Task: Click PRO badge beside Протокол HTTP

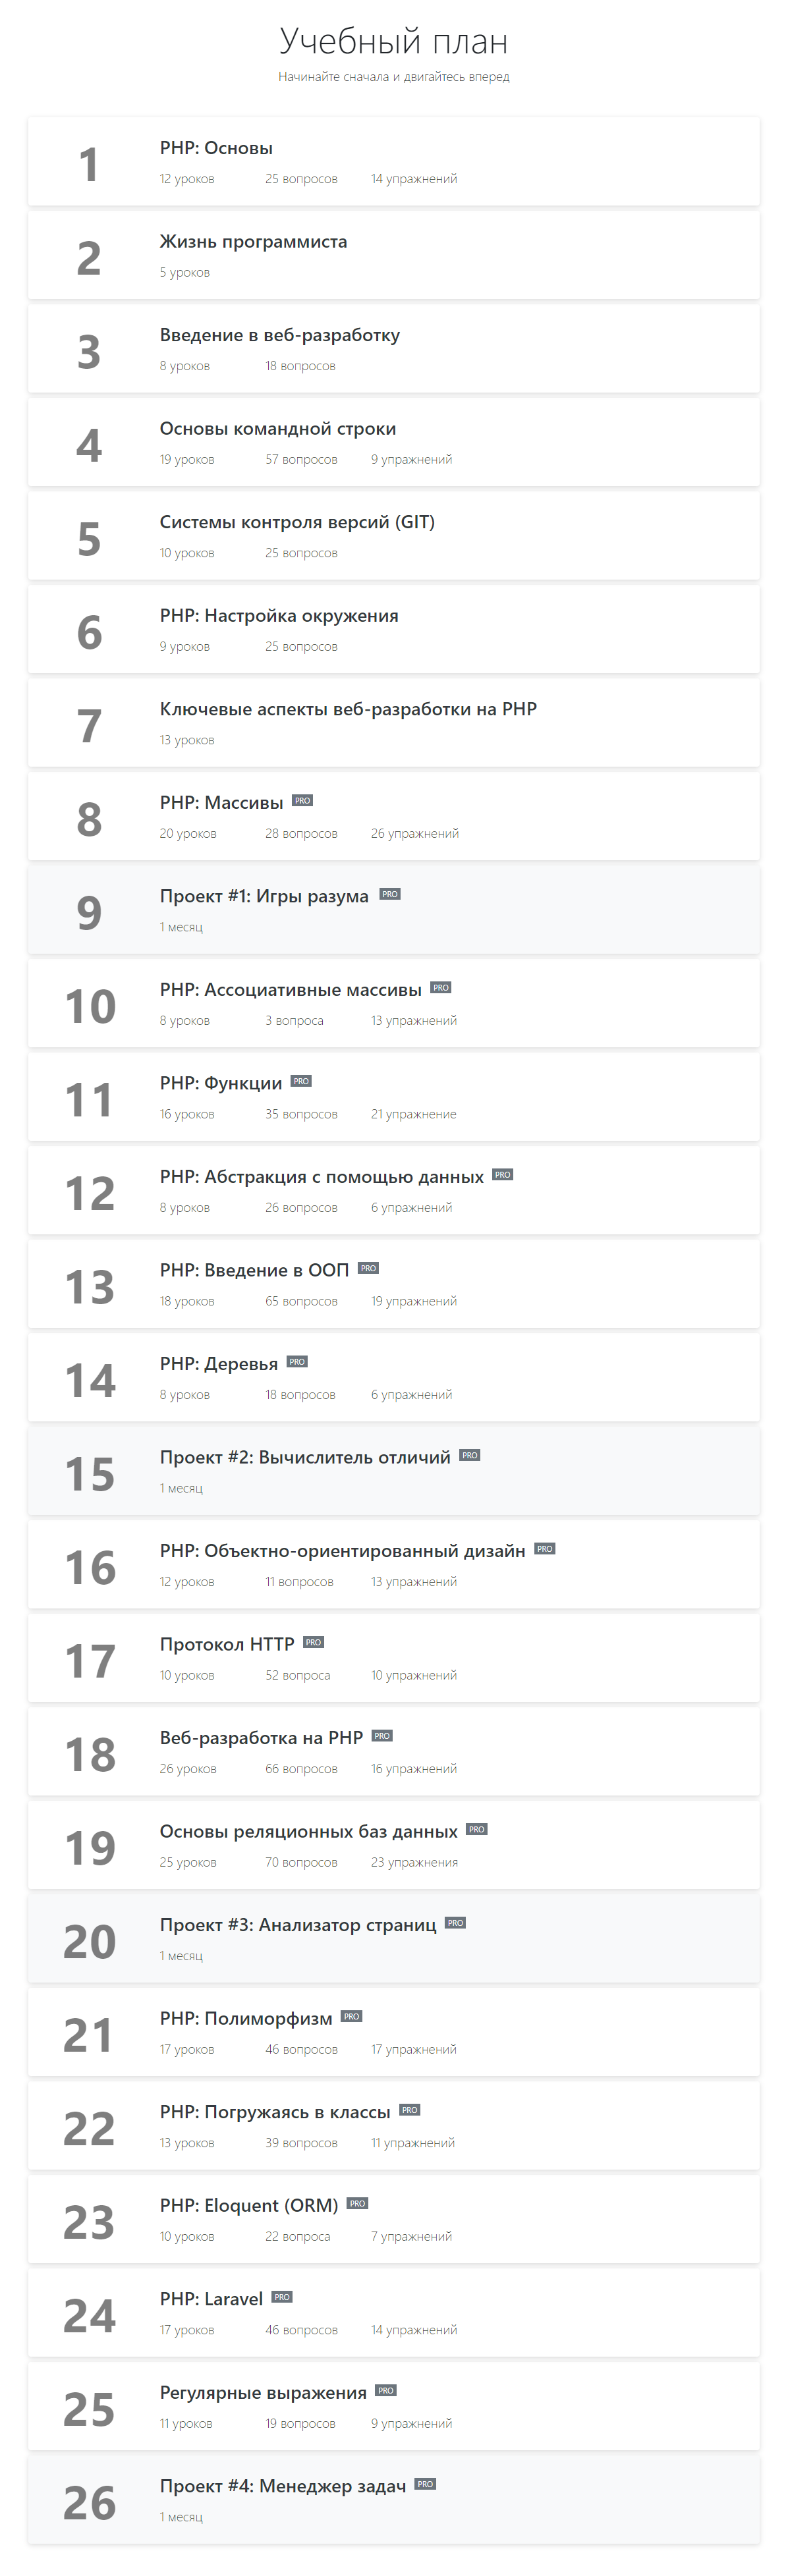Action: click(x=313, y=1642)
